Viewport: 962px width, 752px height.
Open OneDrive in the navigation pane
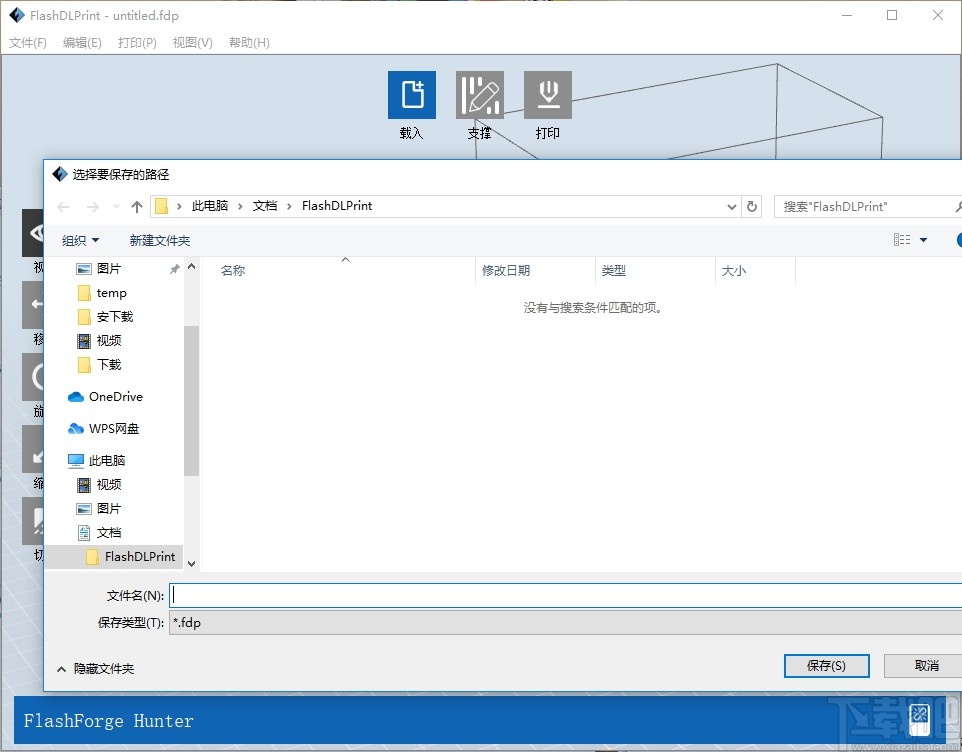[x=110, y=396]
